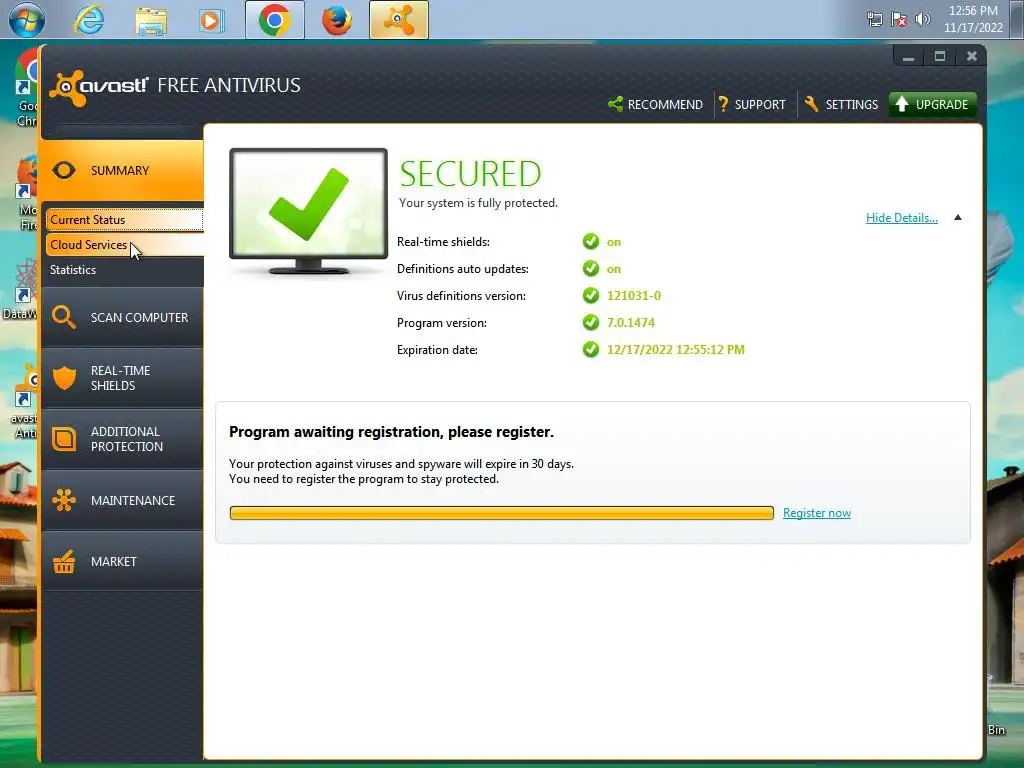Maximize the avast window
Screen dimensions: 1024x768
pos(940,56)
